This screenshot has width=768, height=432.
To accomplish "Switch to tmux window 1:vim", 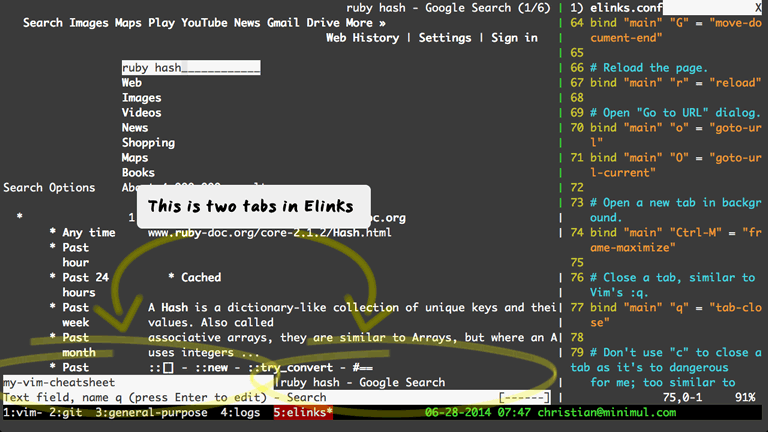I will point(23,412).
